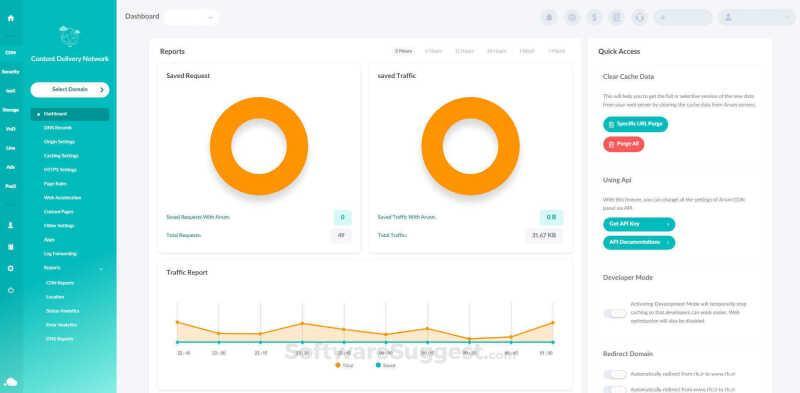Open the user account dropdown in top bar
Viewport: 800px width, 393px height.
coord(757,17)
